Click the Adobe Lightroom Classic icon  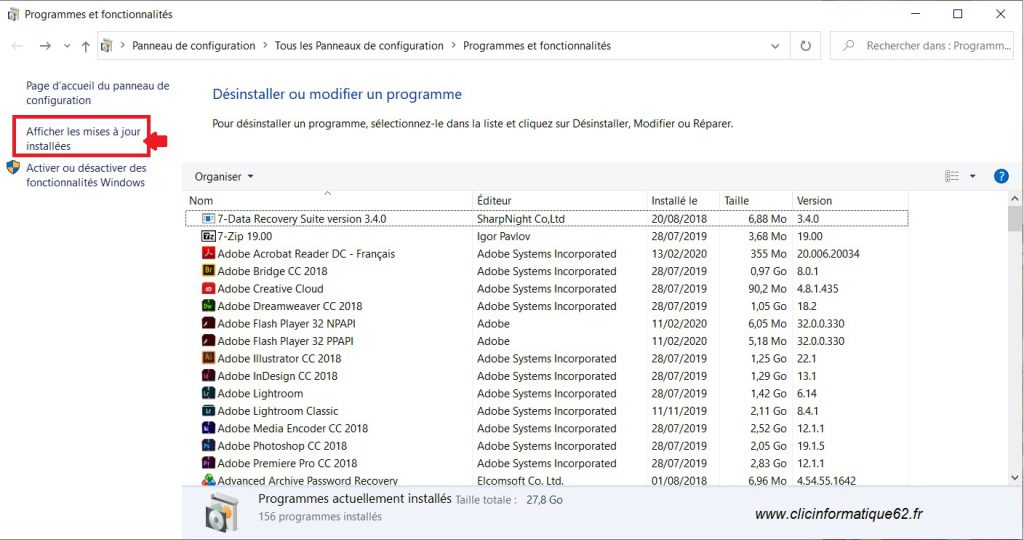pos(208,411)
